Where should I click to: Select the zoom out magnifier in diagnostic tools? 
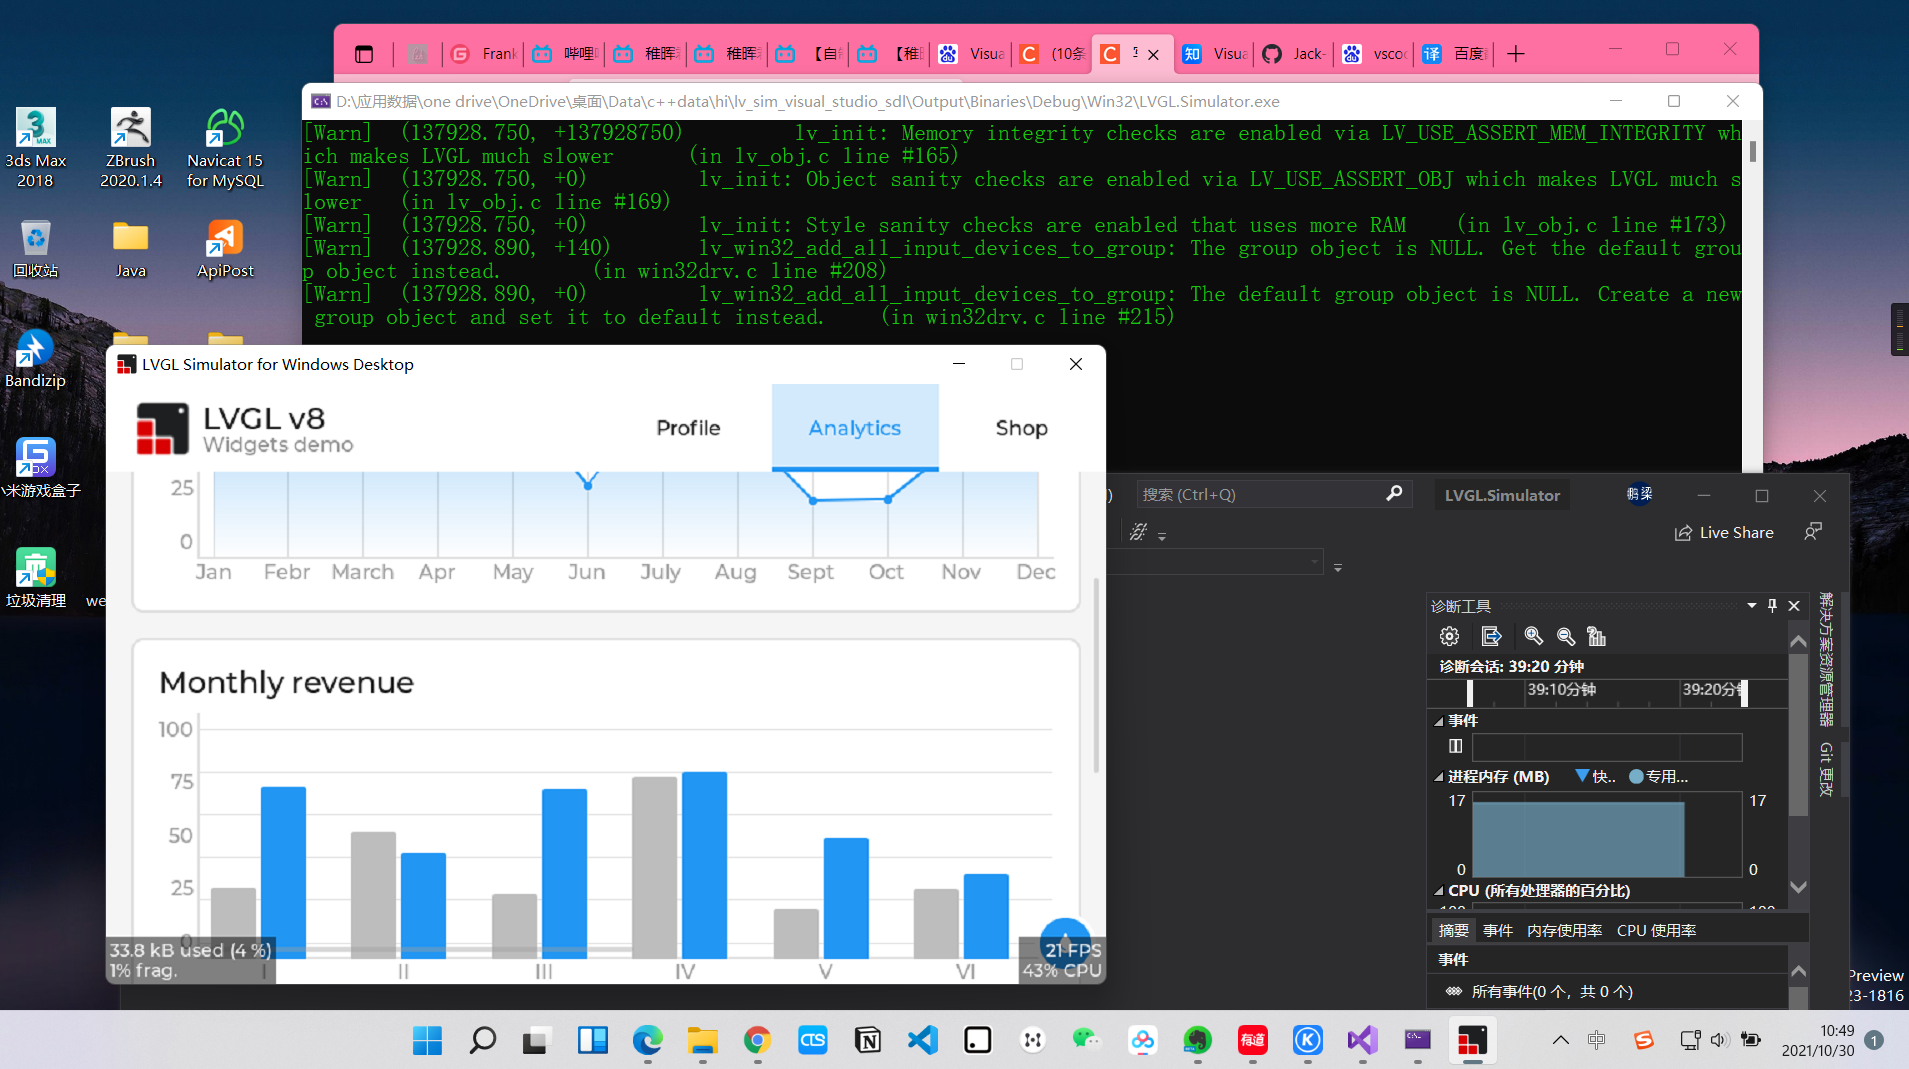[x=1566, y=636]
